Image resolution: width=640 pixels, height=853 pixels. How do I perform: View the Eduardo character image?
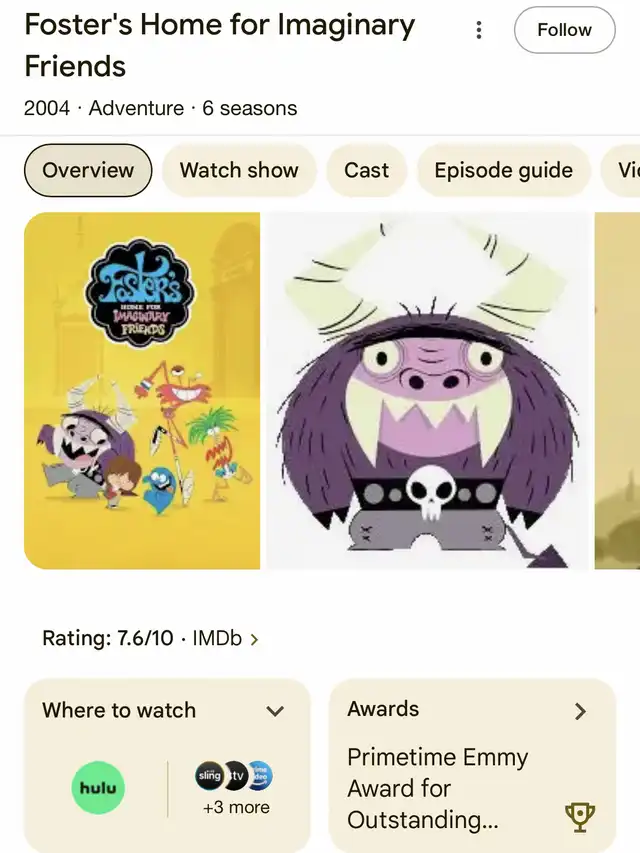tap(427, 391)
